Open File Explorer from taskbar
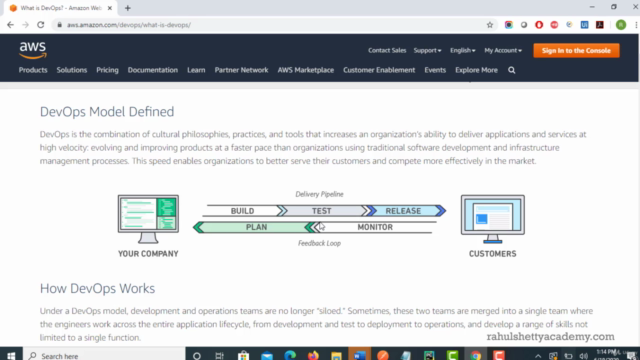The width and height of the screenshot is (640, 360). point(336,356)
